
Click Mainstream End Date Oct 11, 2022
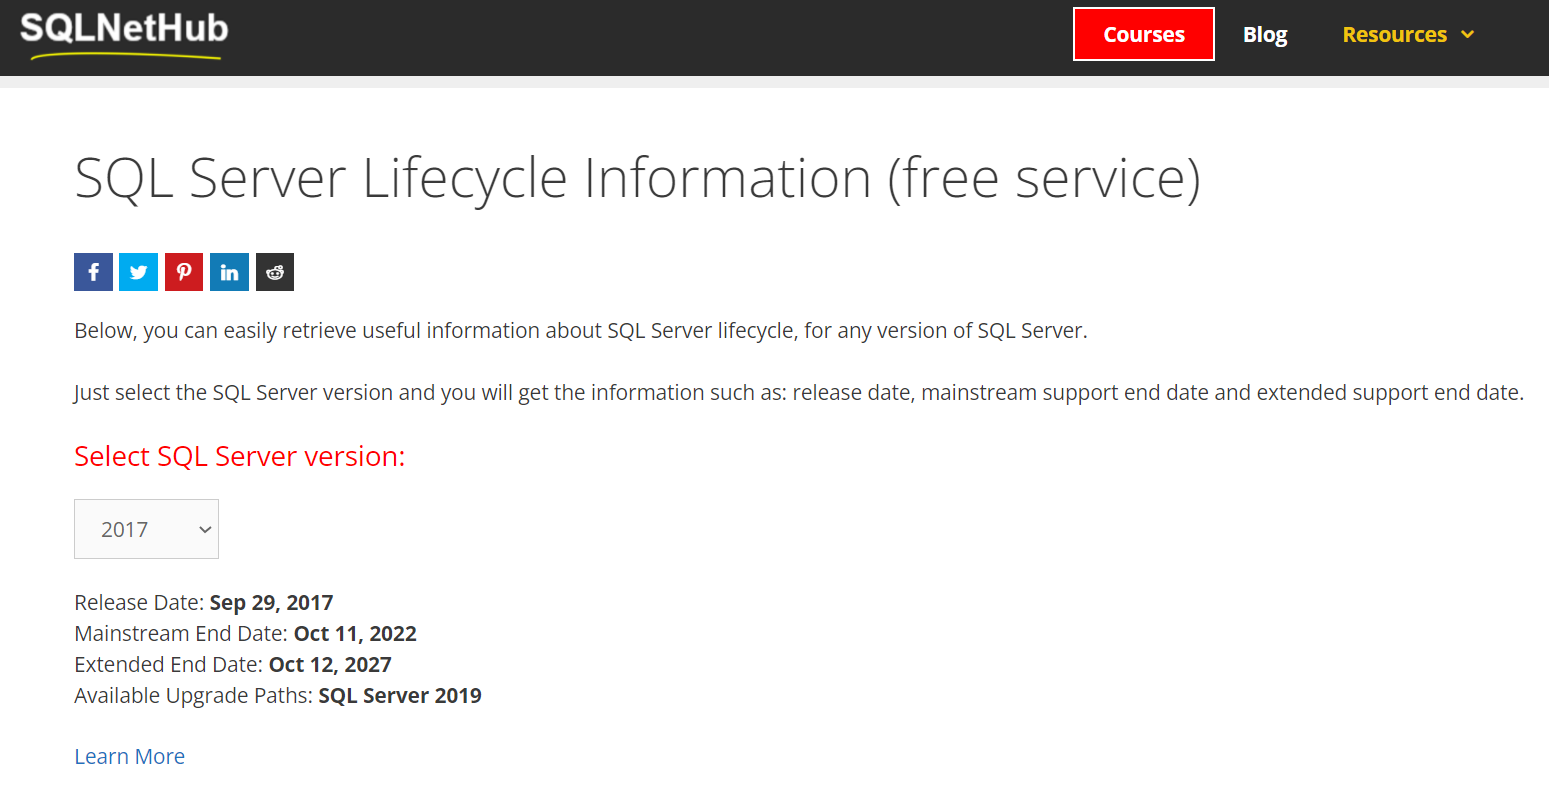pyautogui.click(x=355, y=633)
